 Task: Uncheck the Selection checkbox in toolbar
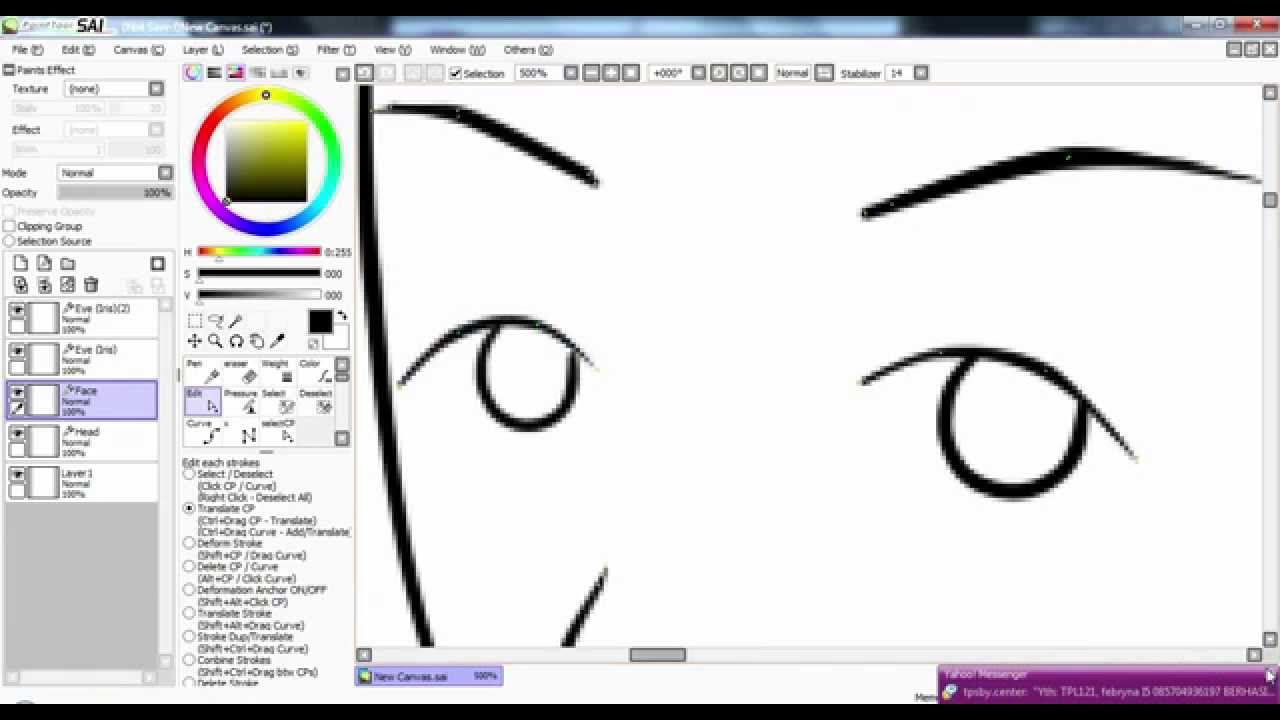pos(456,72)
